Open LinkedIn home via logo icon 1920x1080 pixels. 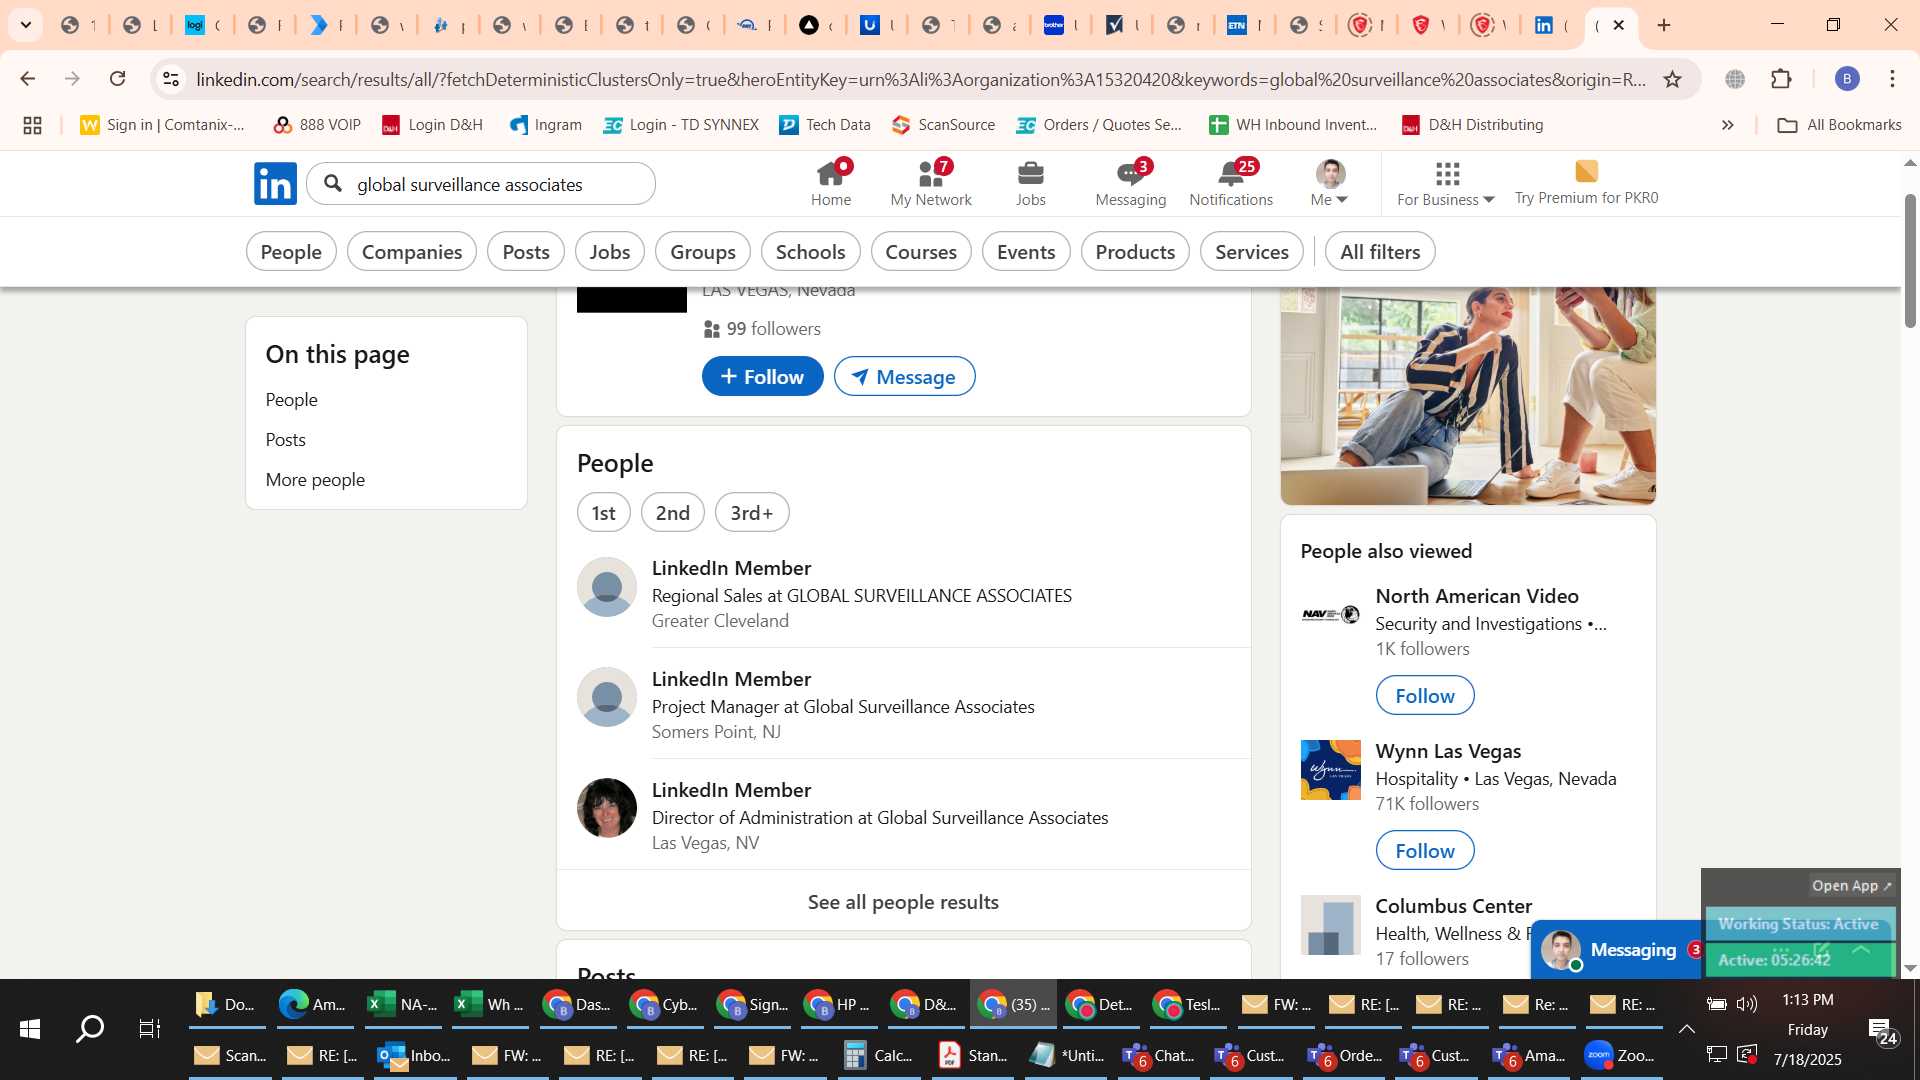point(275,184)
